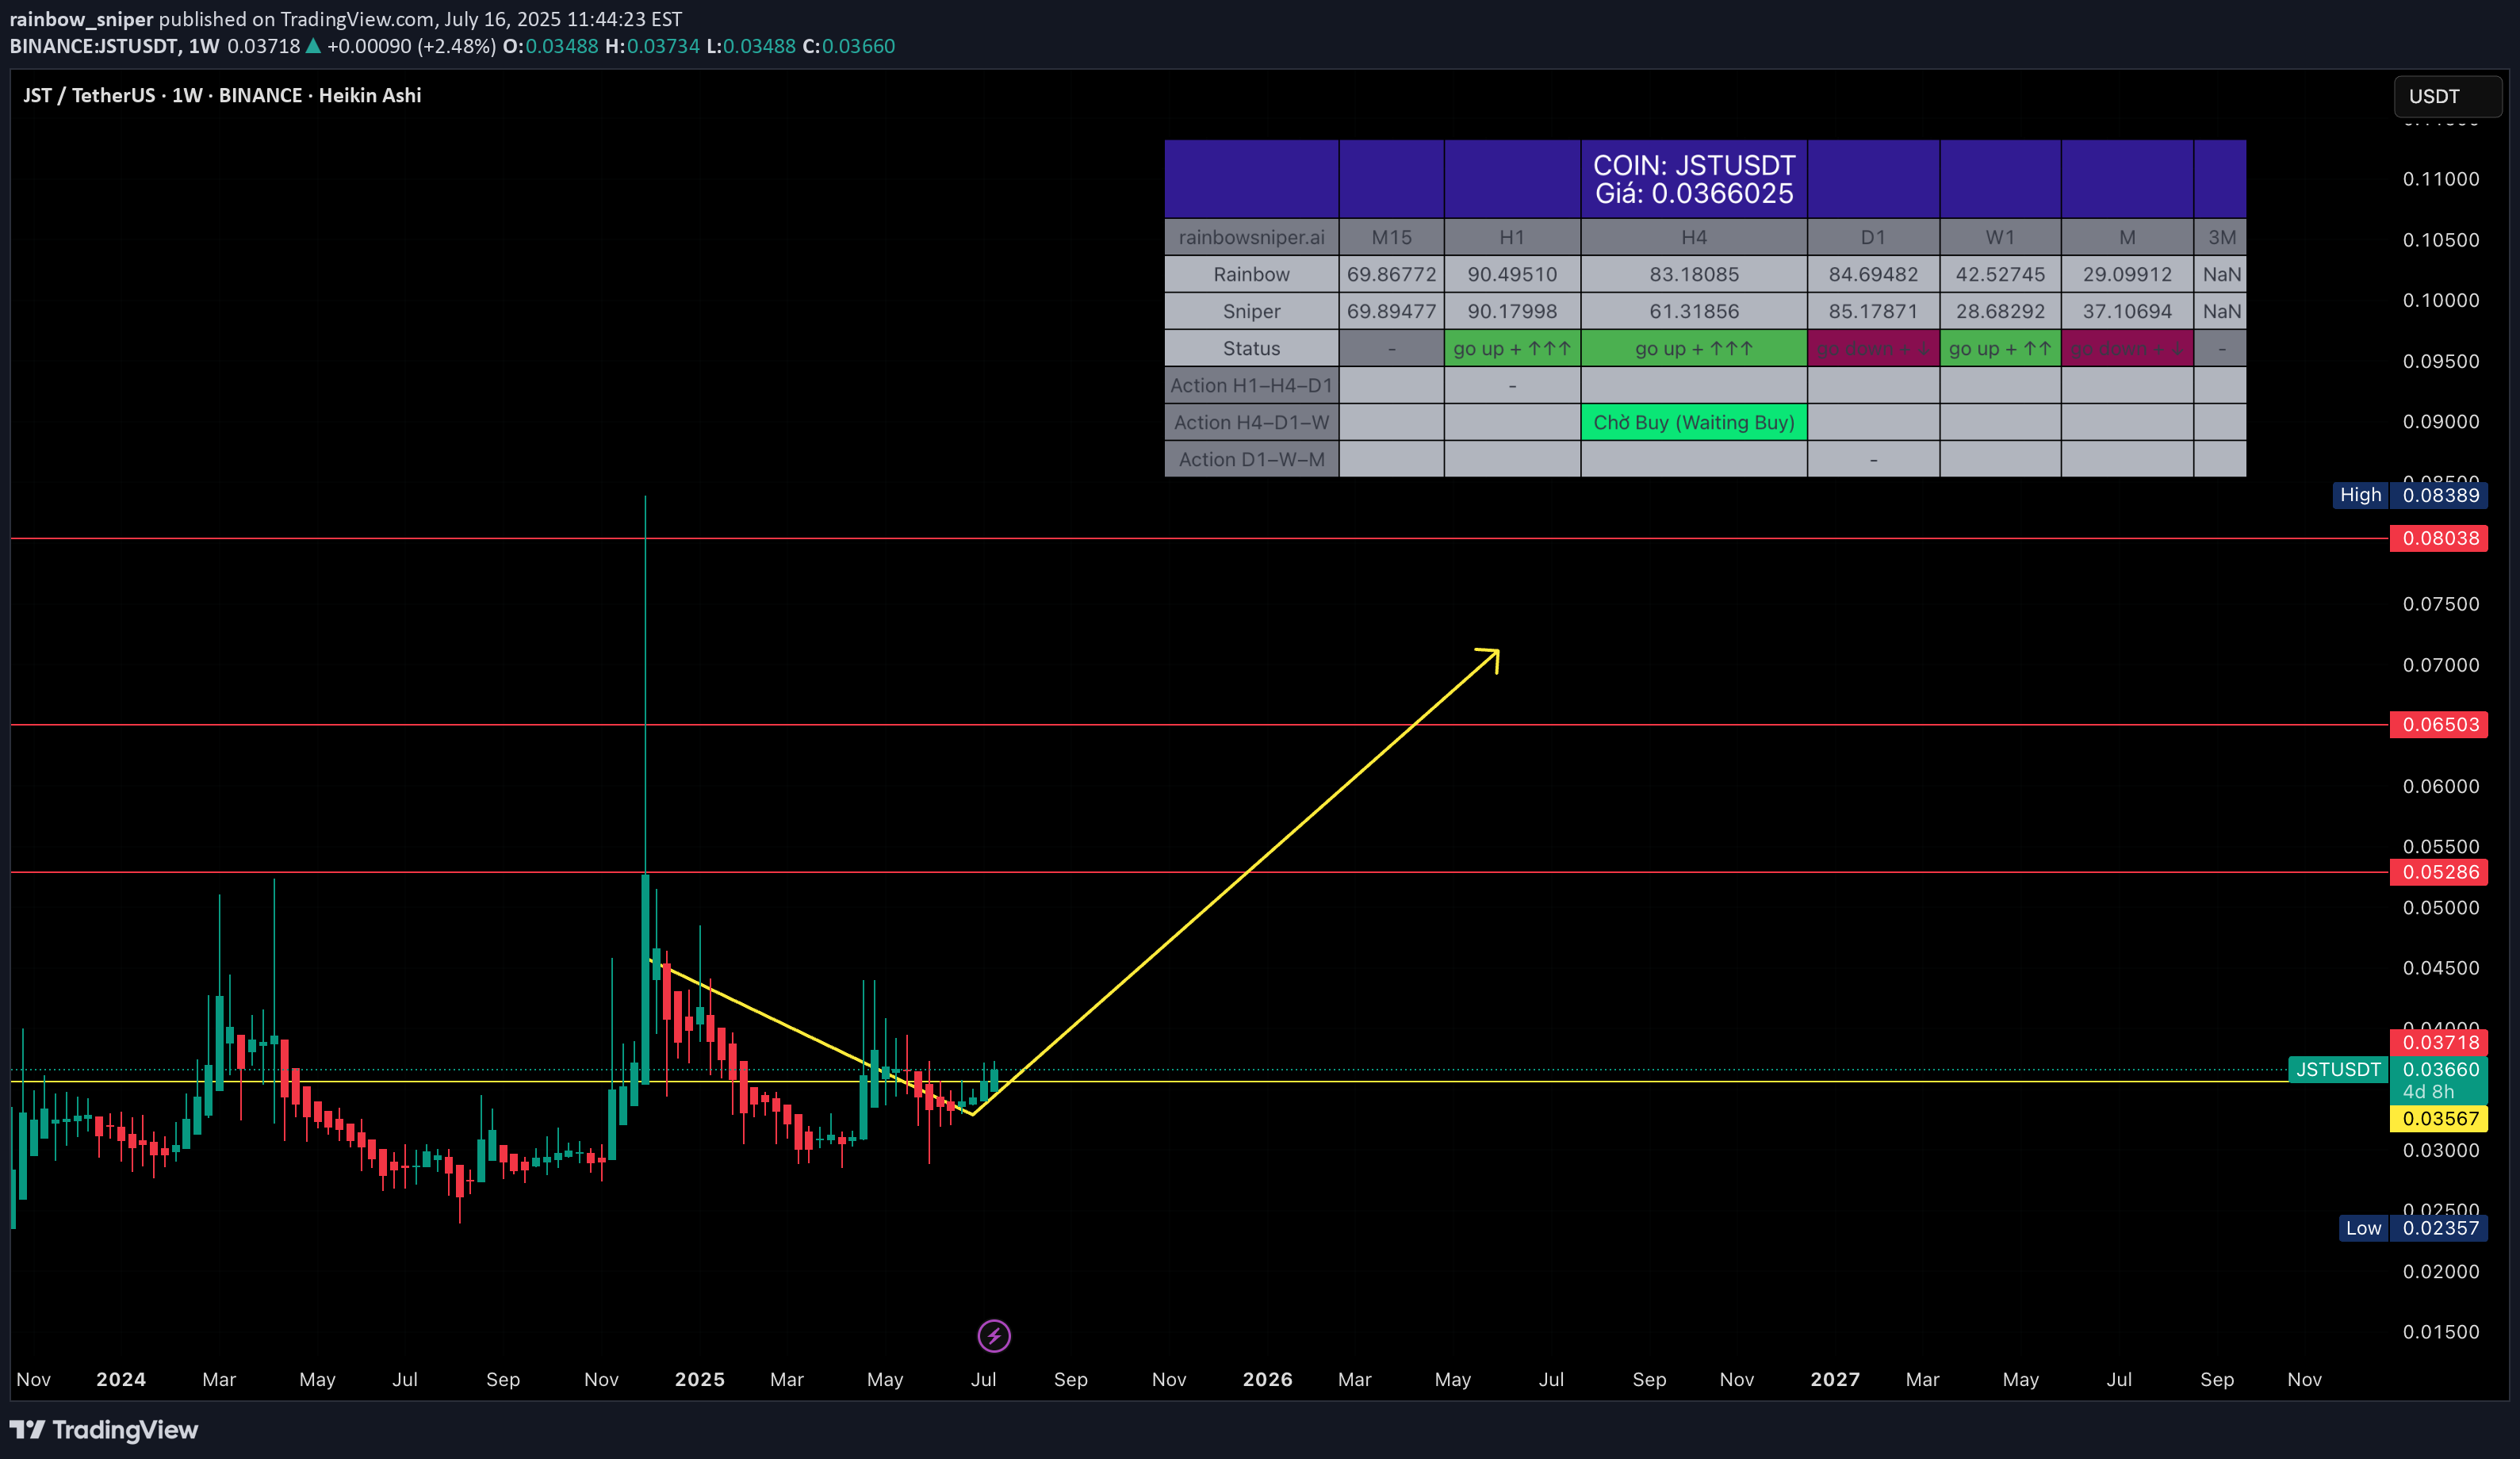Click the Rainbow W1 value 42.52745
This screenshot has width=2520, height=1459.
(2000, 274)
